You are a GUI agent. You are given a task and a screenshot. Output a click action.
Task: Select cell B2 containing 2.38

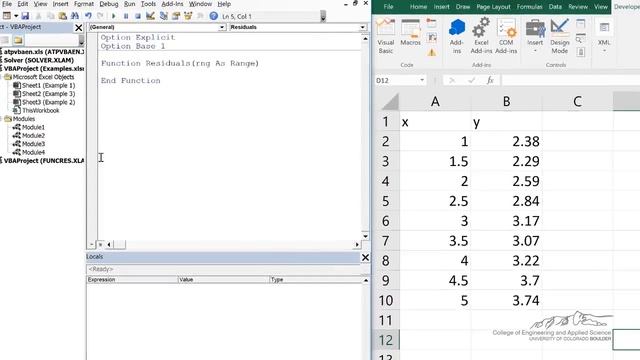(x=507, y=142)
